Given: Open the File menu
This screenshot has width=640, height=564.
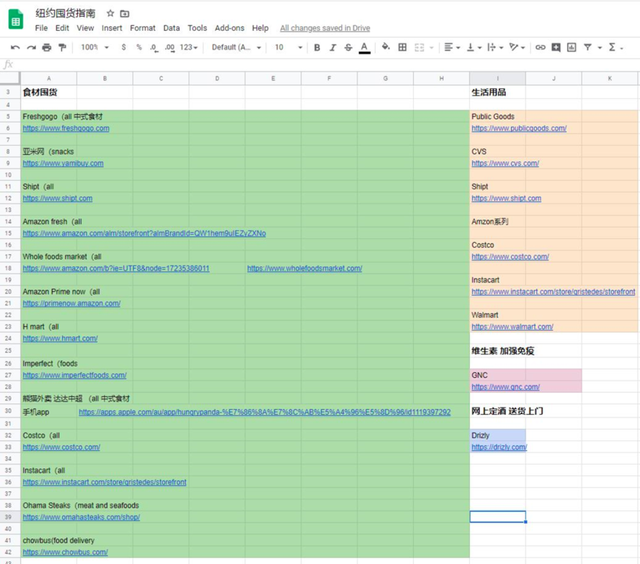Looking at the screenshot, I should click(x=41, y=28).
